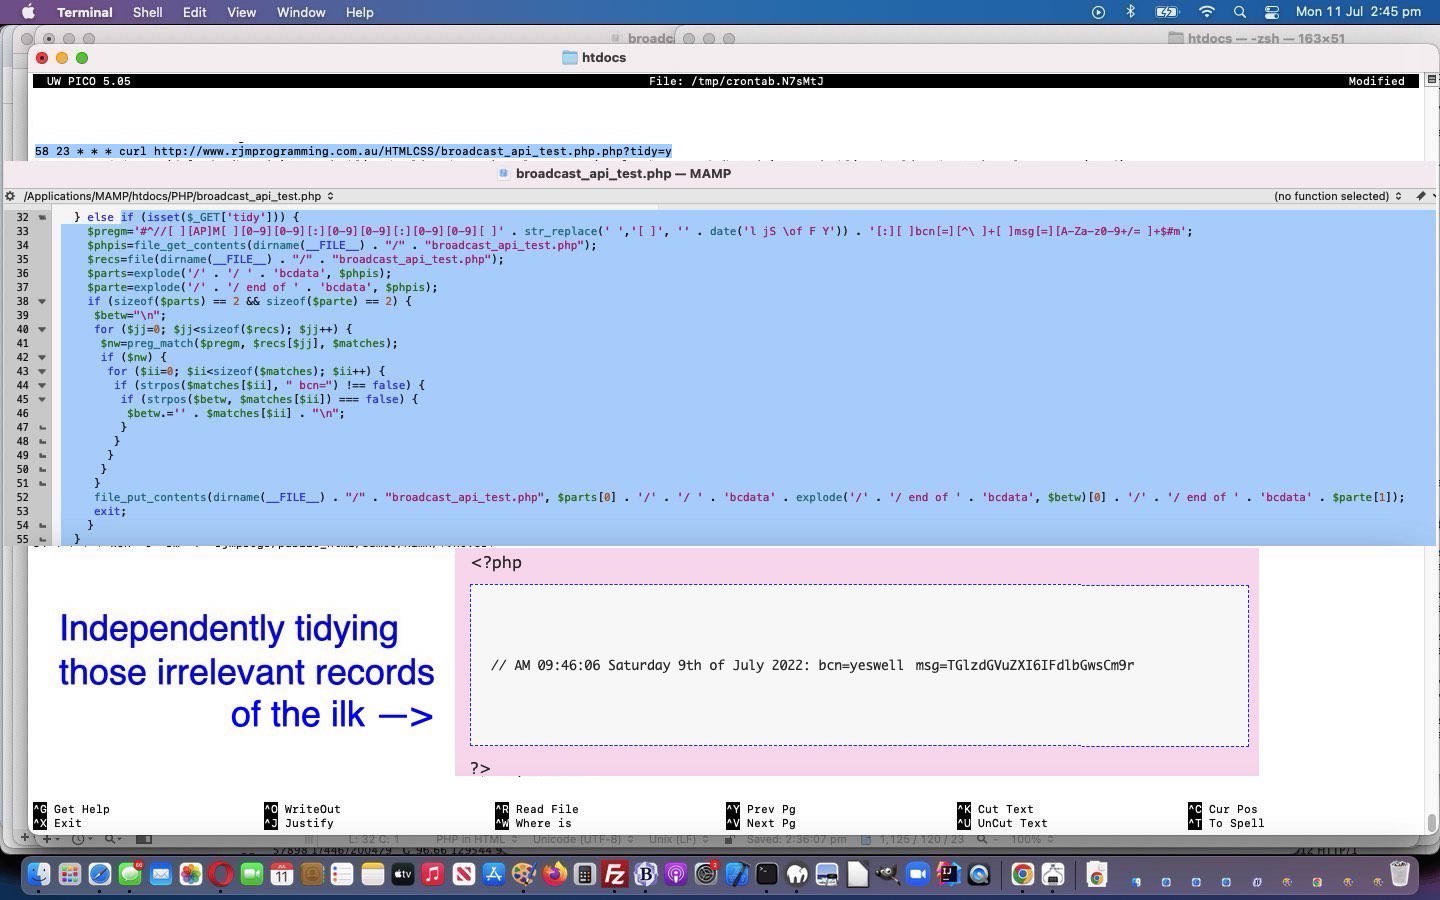Open the Terminal app menu
Image resolution: width=1440 pixels, height=900 pixels.
click(x=84, y=12)
